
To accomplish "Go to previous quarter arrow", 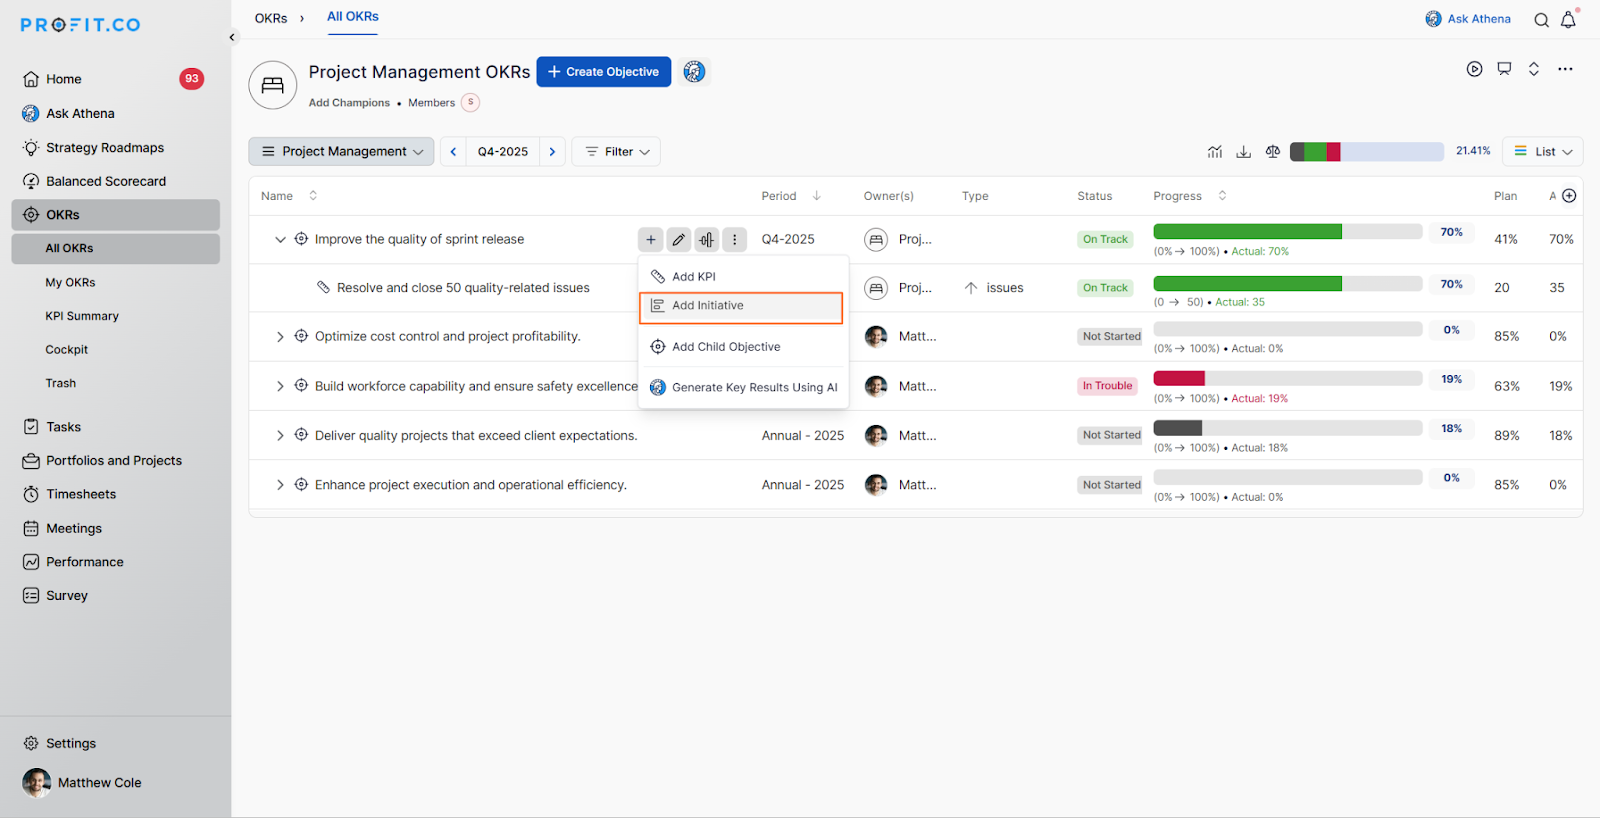I will pyautogui.click(x=453, y=152).
